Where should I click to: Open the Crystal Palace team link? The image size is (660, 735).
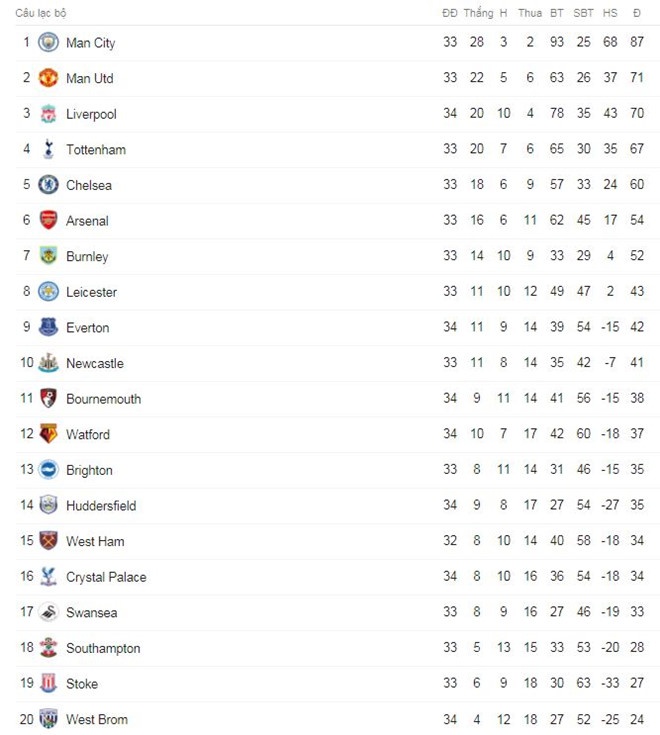tap(106, 577)
